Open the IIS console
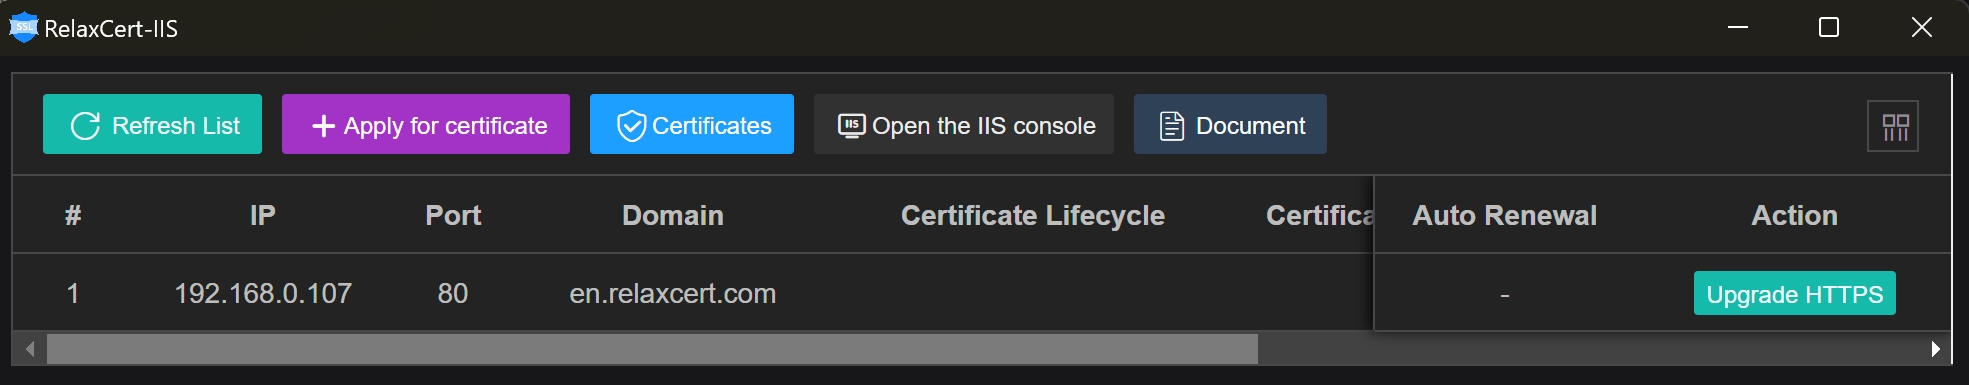 (x=964, y=124)
